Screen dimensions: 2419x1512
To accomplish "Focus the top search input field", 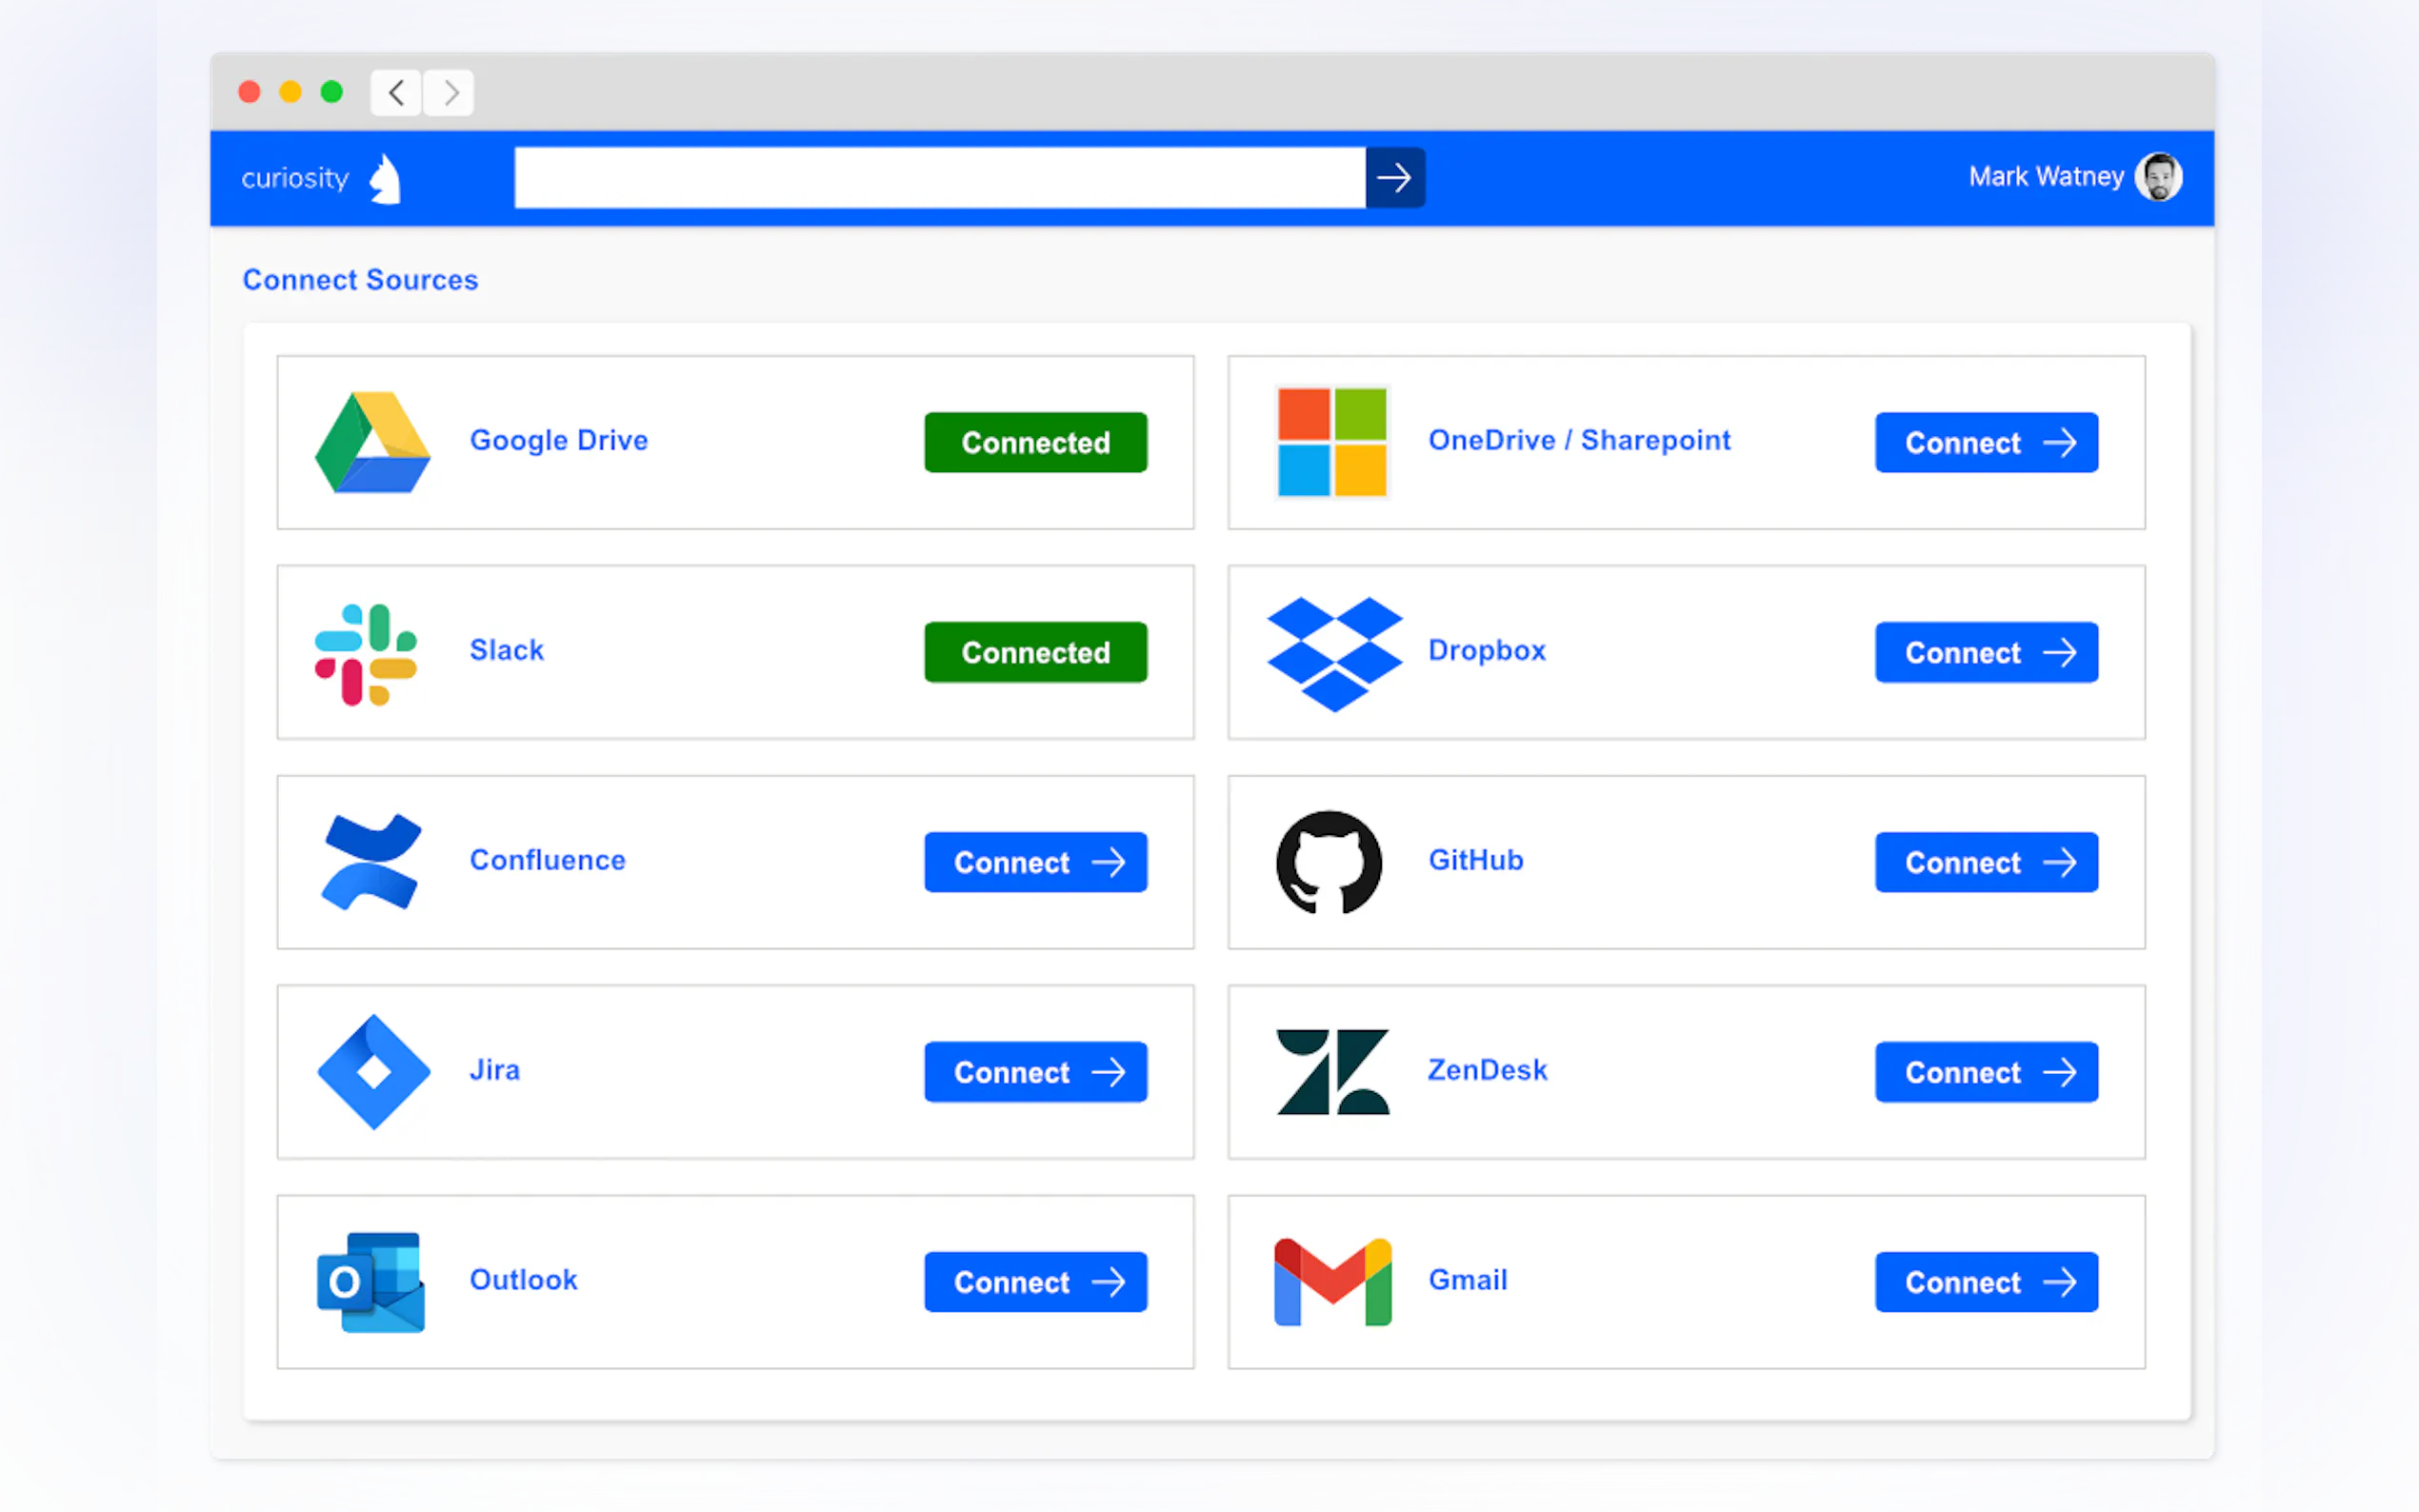I will click(939, 178).
